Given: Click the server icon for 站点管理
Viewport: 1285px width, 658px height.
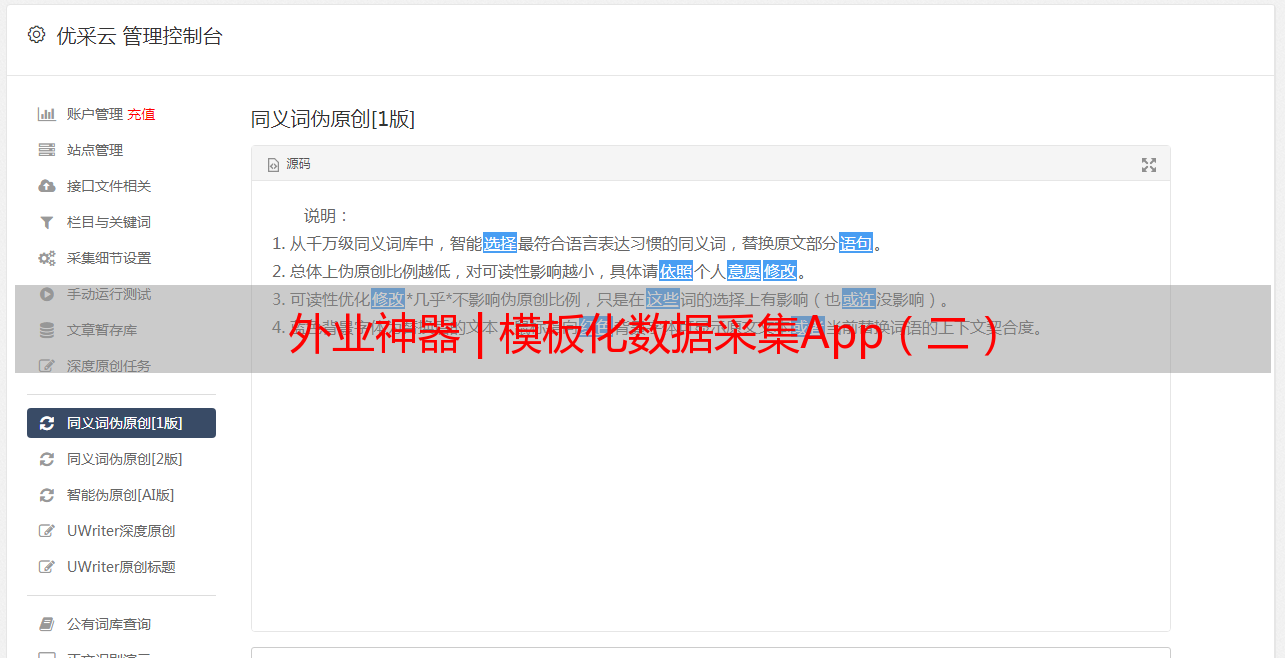Looking at the screenshot, I should click(x=46, y=150).
